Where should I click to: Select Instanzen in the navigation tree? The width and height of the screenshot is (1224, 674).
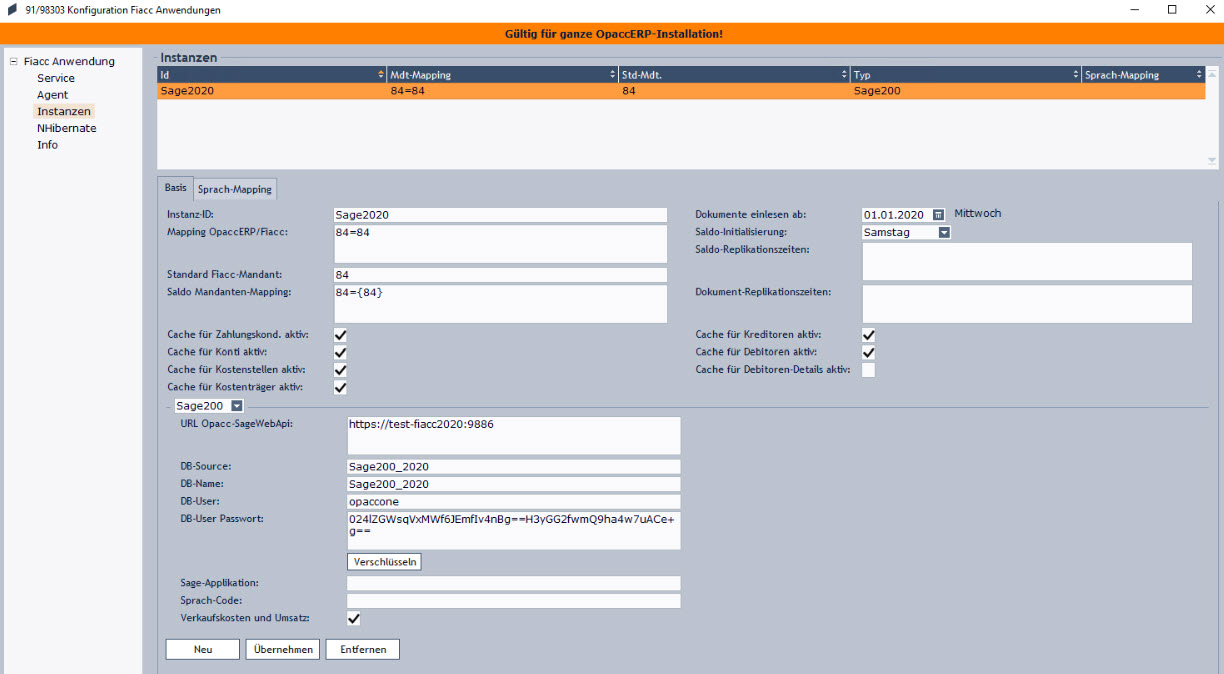coord(64,112)
